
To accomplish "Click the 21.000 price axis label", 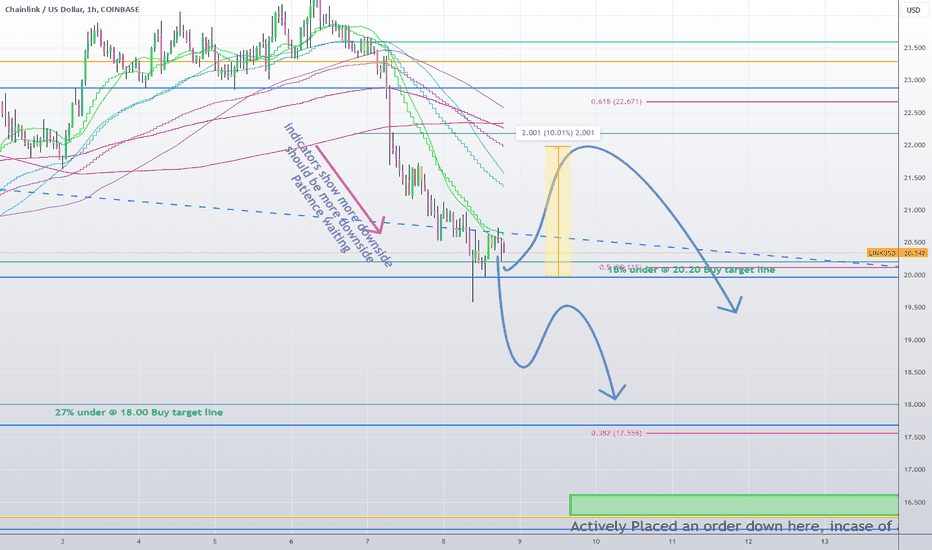I will [914, 210].
